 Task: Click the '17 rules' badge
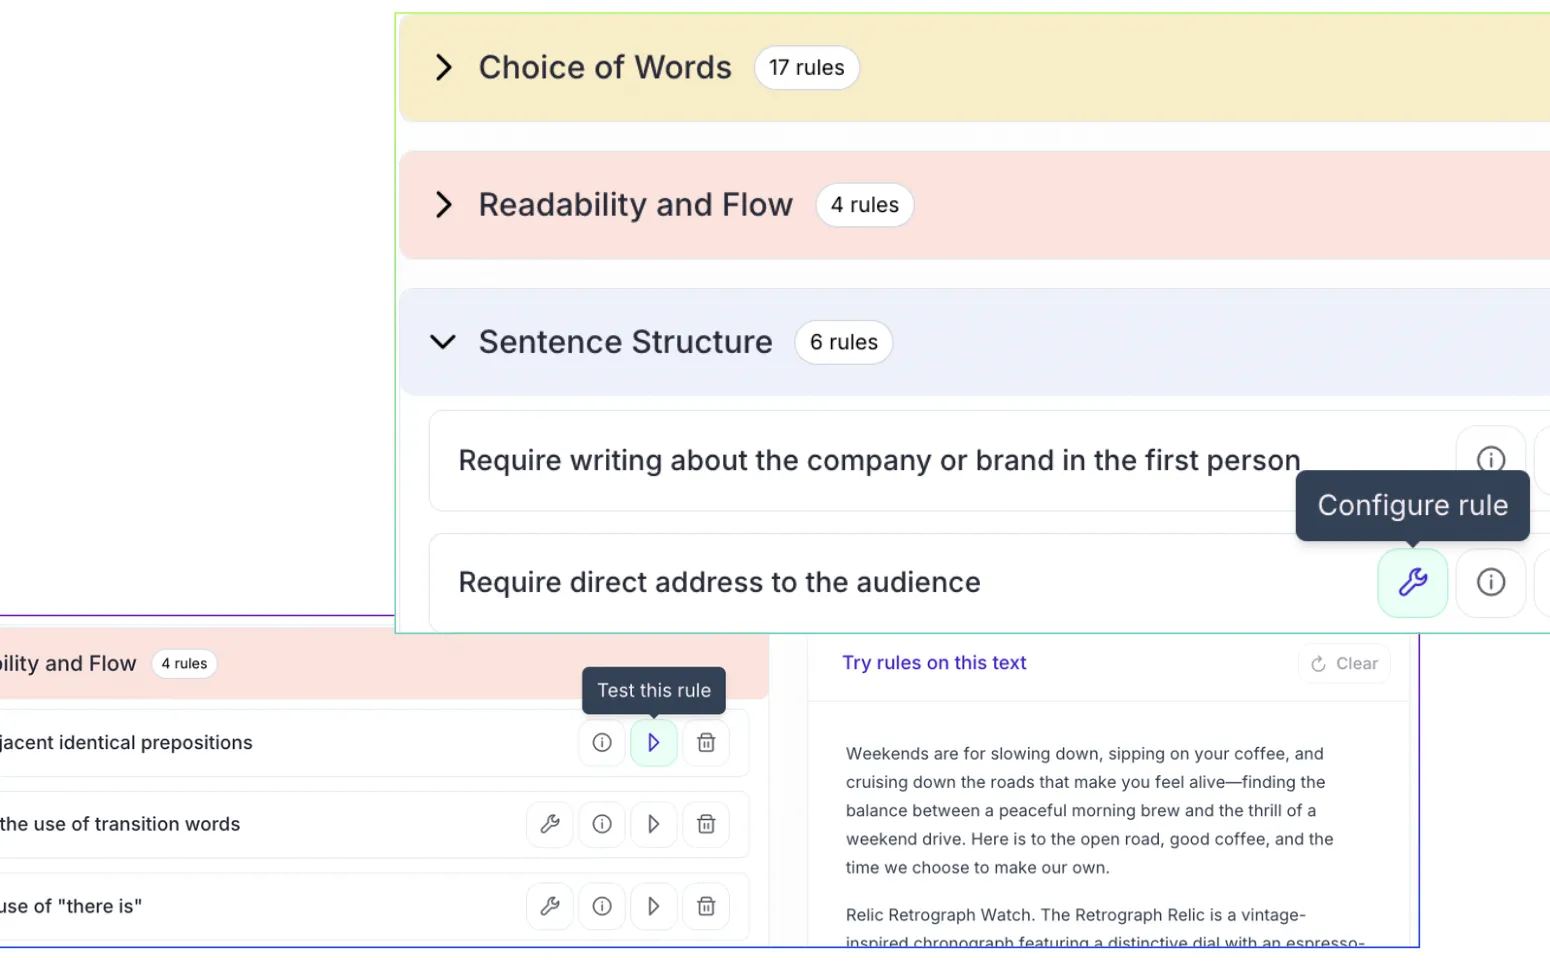point(806,67)
